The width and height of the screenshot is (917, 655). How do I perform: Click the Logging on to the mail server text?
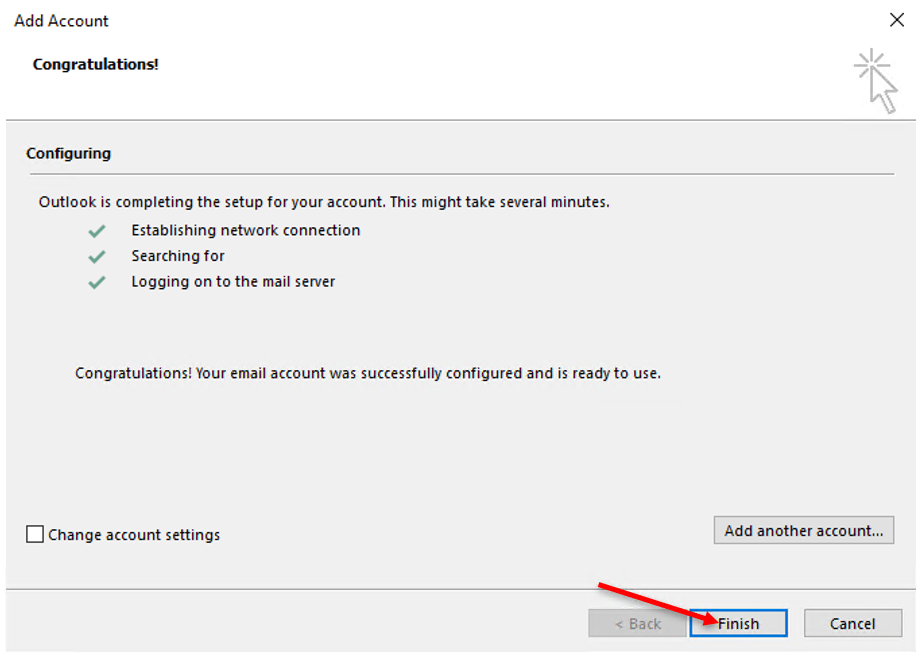(x=233, y=282)
